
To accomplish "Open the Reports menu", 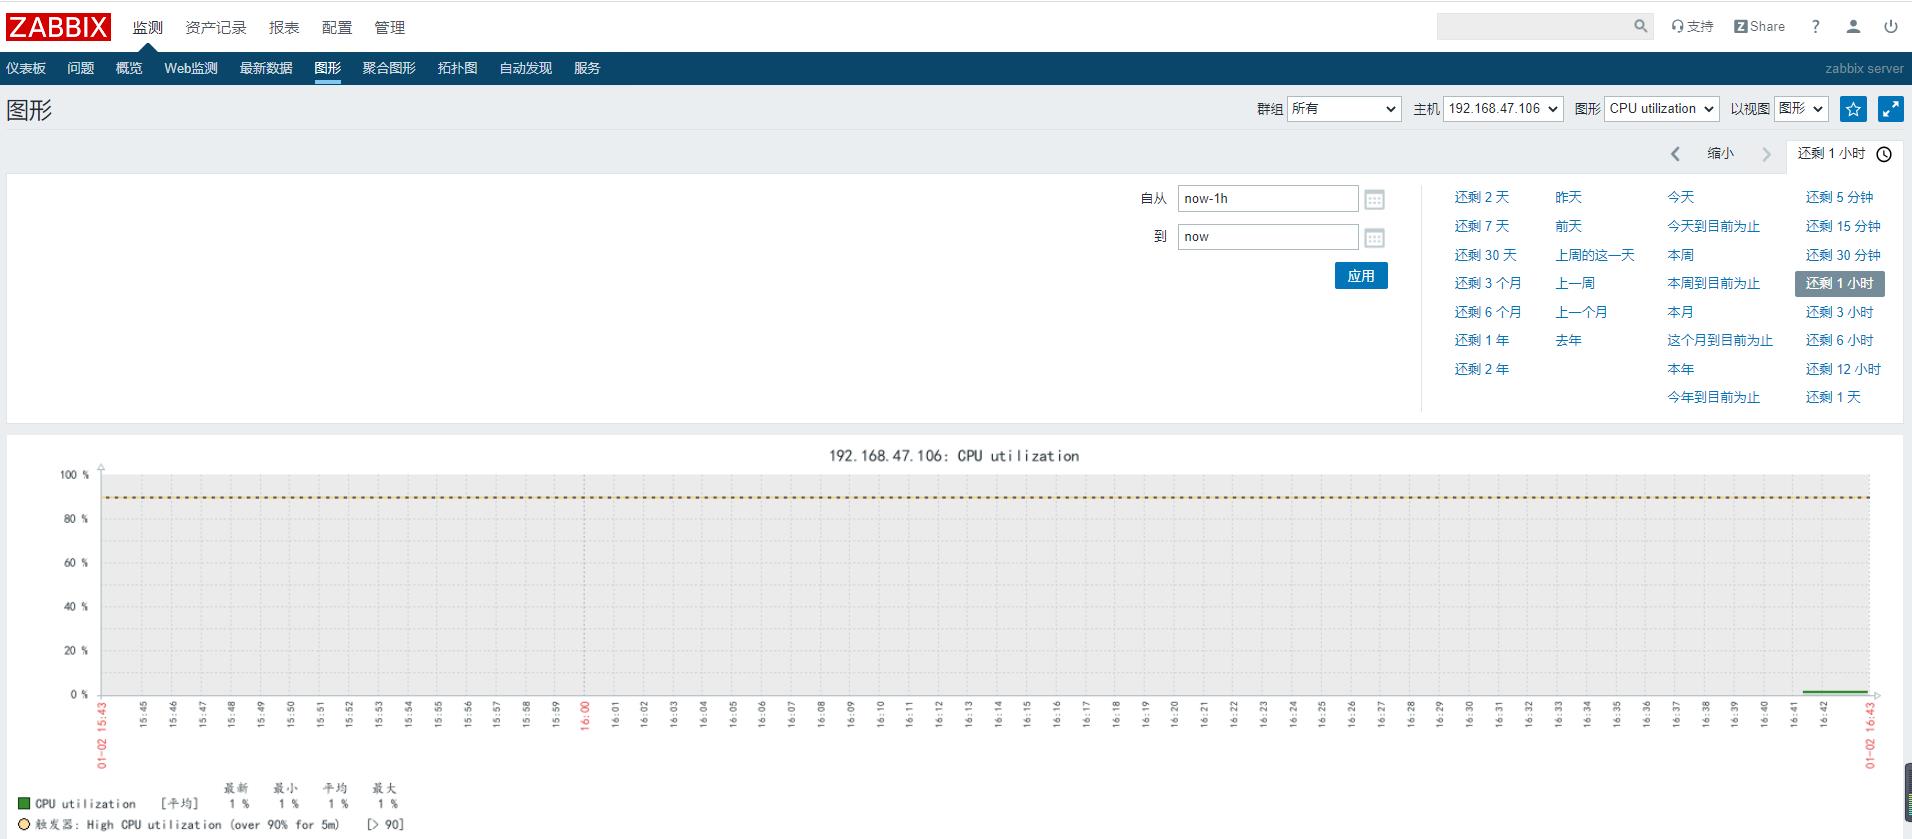I will tap(284, 27).
